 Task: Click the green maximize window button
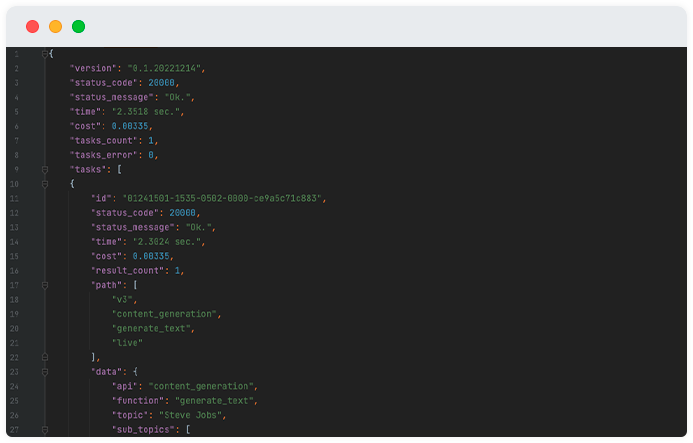[x=78, y=27]
